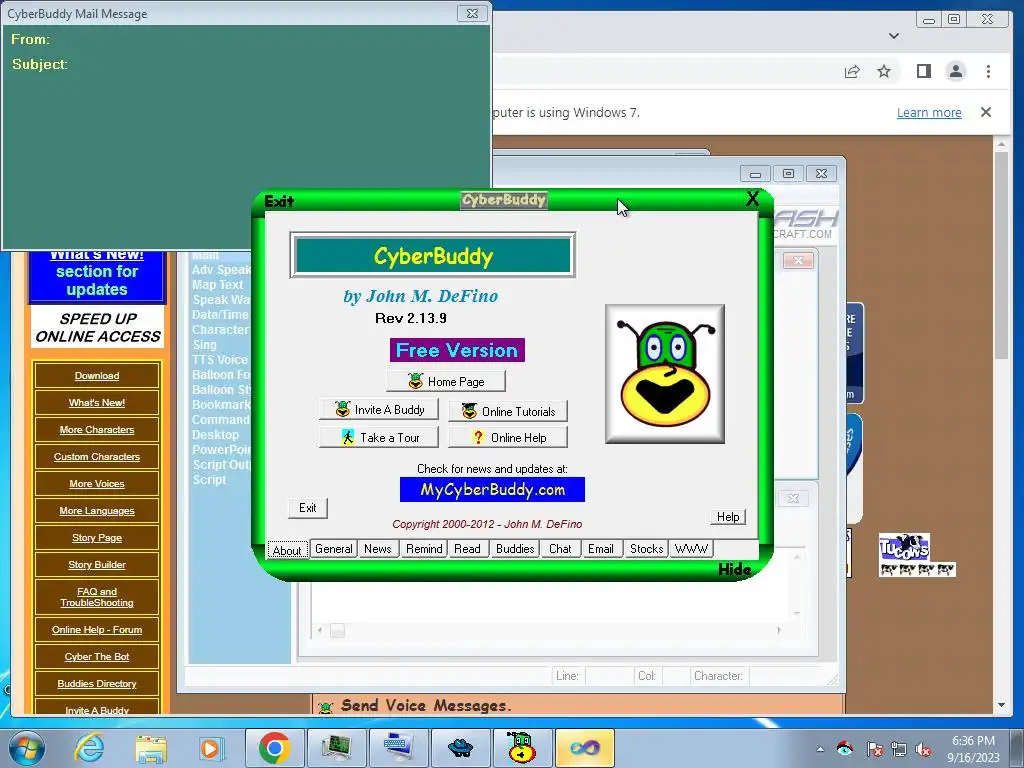
Task: Click Send Voice Messages banner text
Action: point(426,705)
